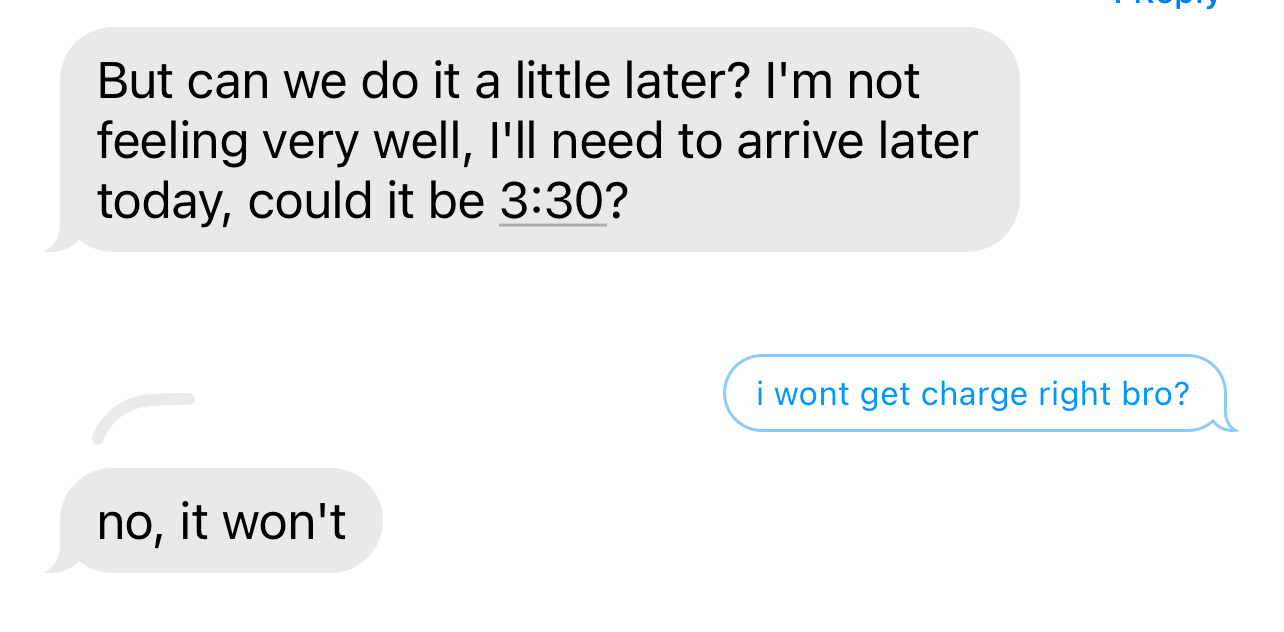Click the tail of the blue outlined bubble
Viewport: 1284px width, 632px height.
pyautogui.click(x=1226, y=425)
